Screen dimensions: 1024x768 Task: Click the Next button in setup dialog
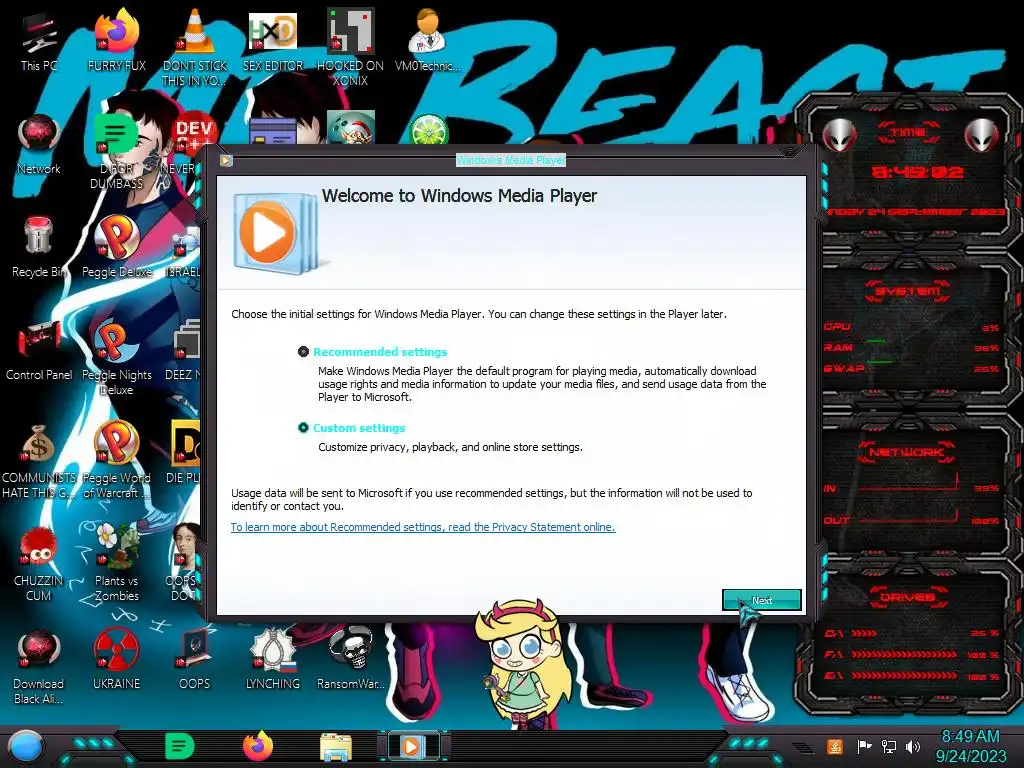click(x=761, y=600)
